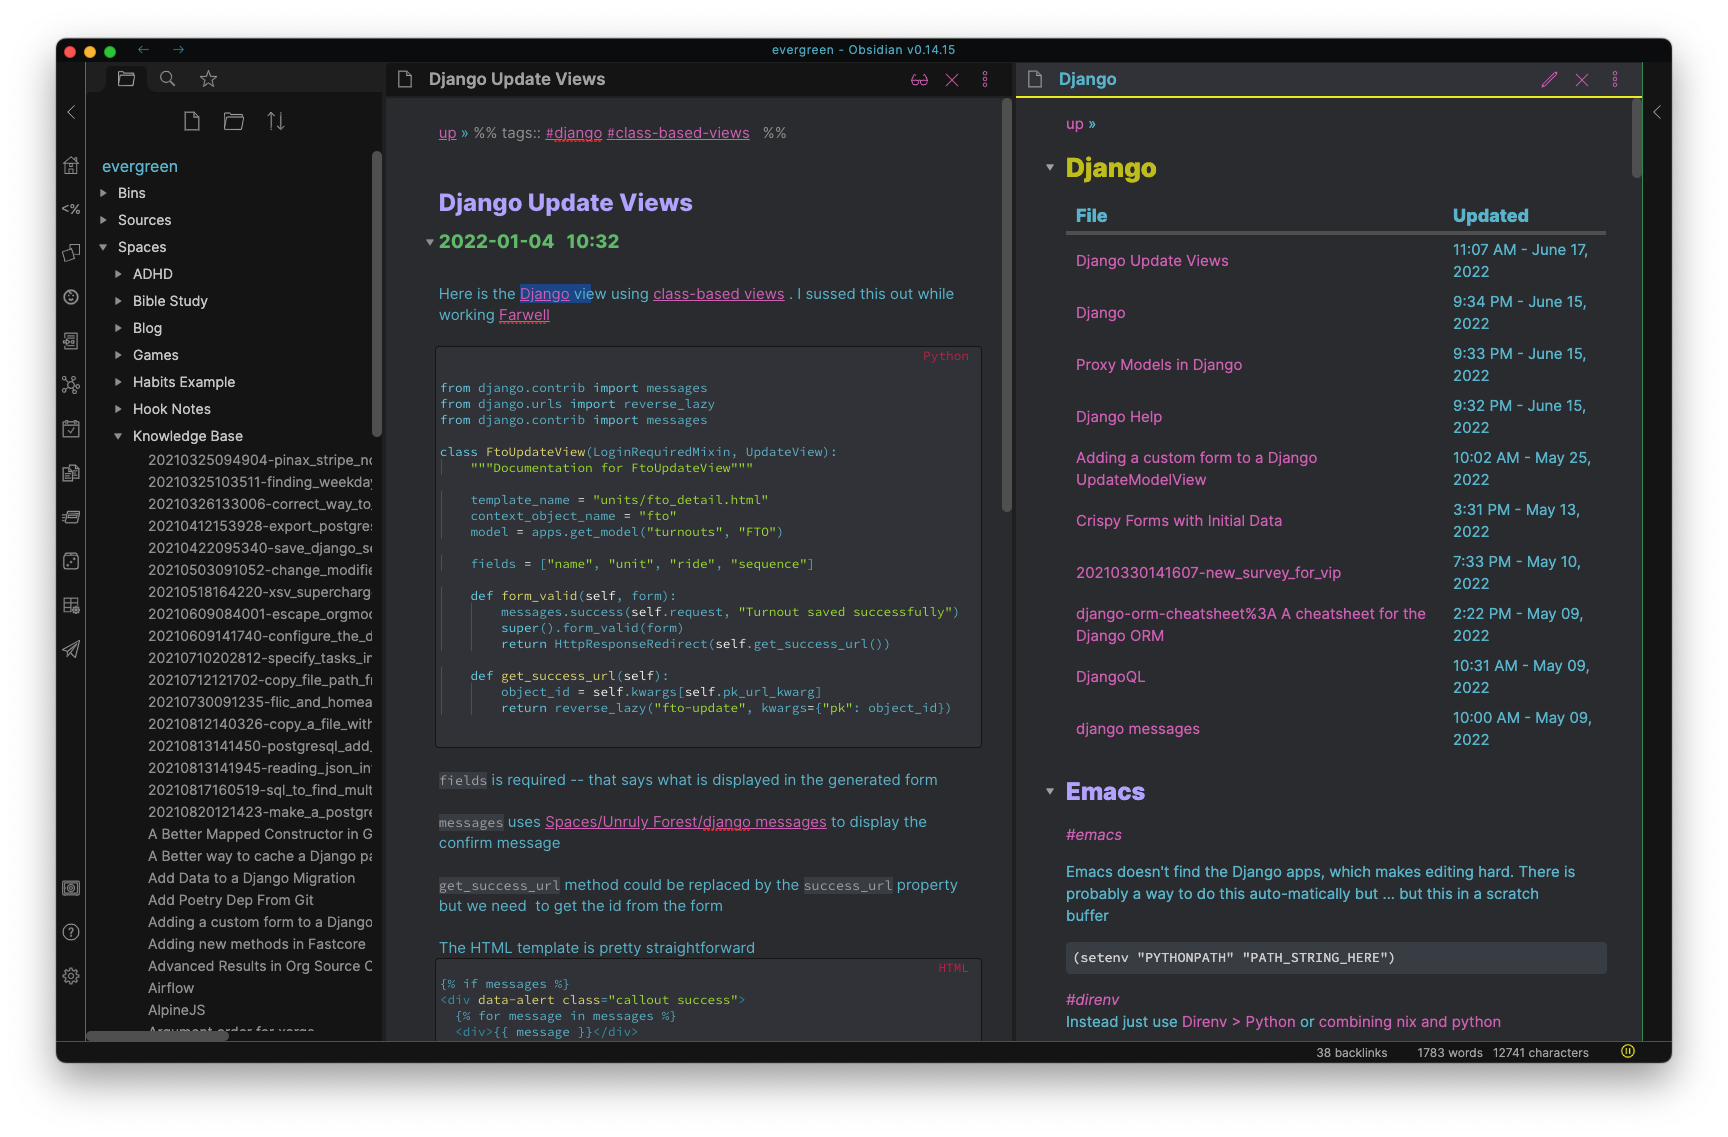This screenshot has width=1728, height=1137.
Task: Collapse the Knowledge Base folder
Action: (118, 436)
